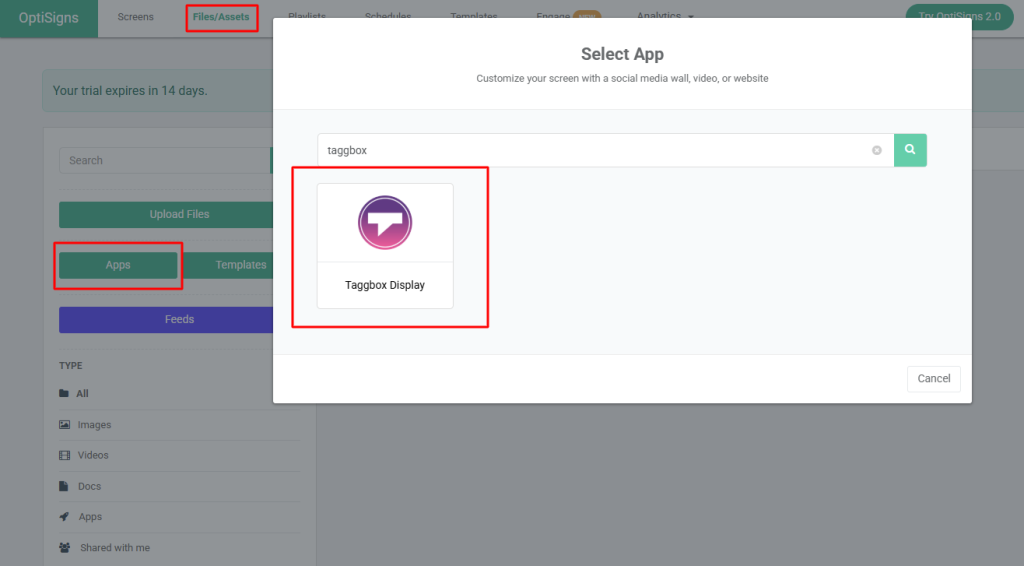Cancel the Select App dialog
Screen dimensions: 1024x566
point(933,379)
